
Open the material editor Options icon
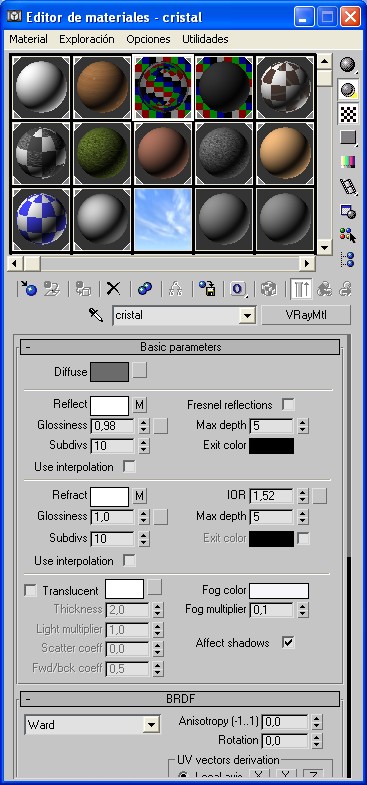[x=347, y=211]
